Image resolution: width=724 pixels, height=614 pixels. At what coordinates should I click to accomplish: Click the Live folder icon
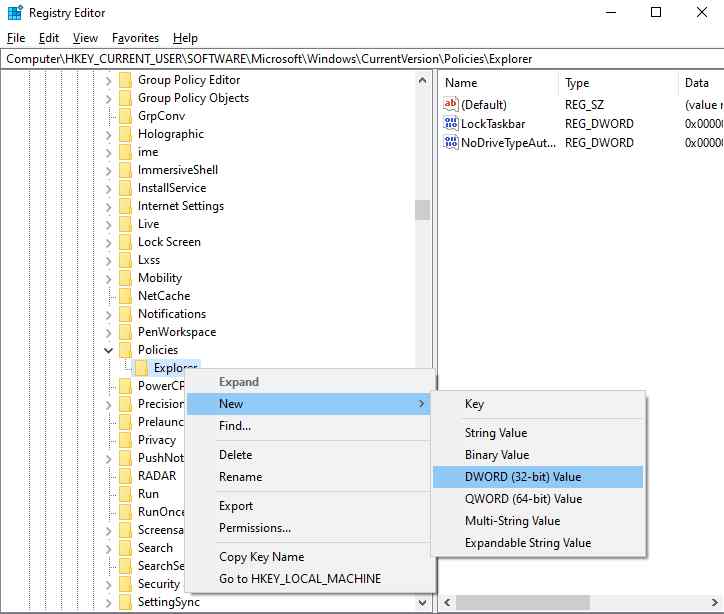(x=126, y=224)
